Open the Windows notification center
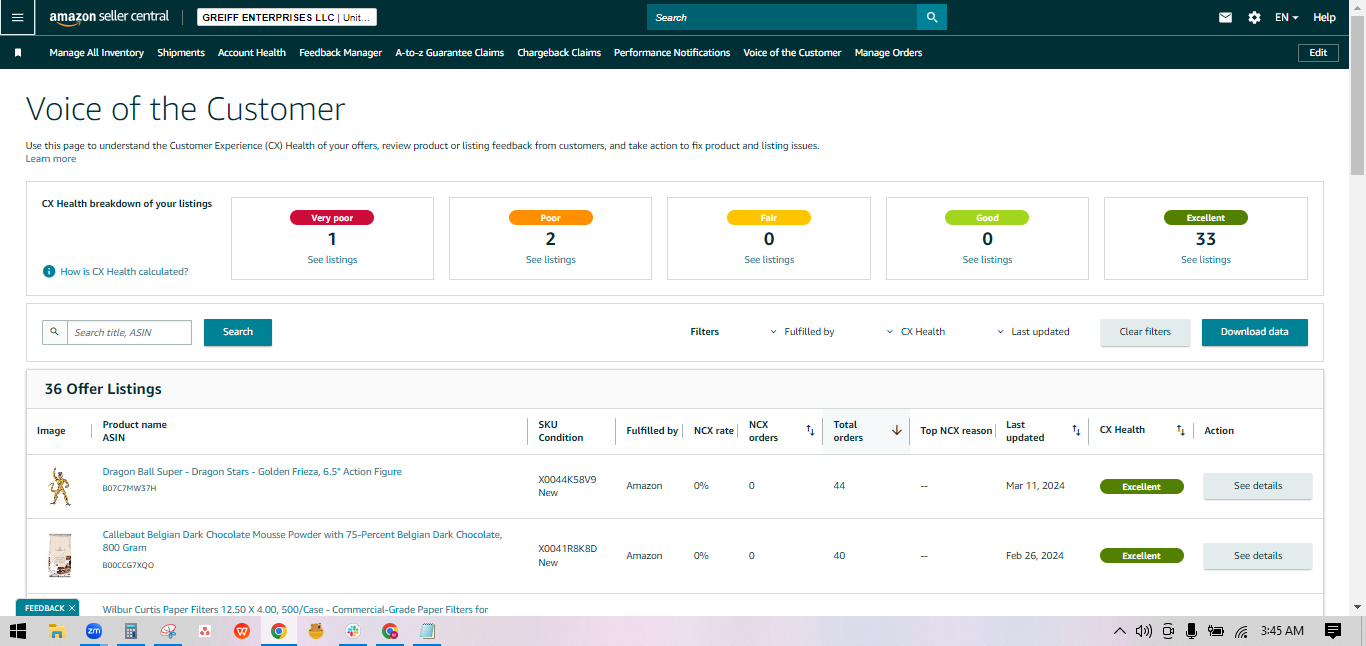Screen dimensions: 1366x646 point(1332,631)
